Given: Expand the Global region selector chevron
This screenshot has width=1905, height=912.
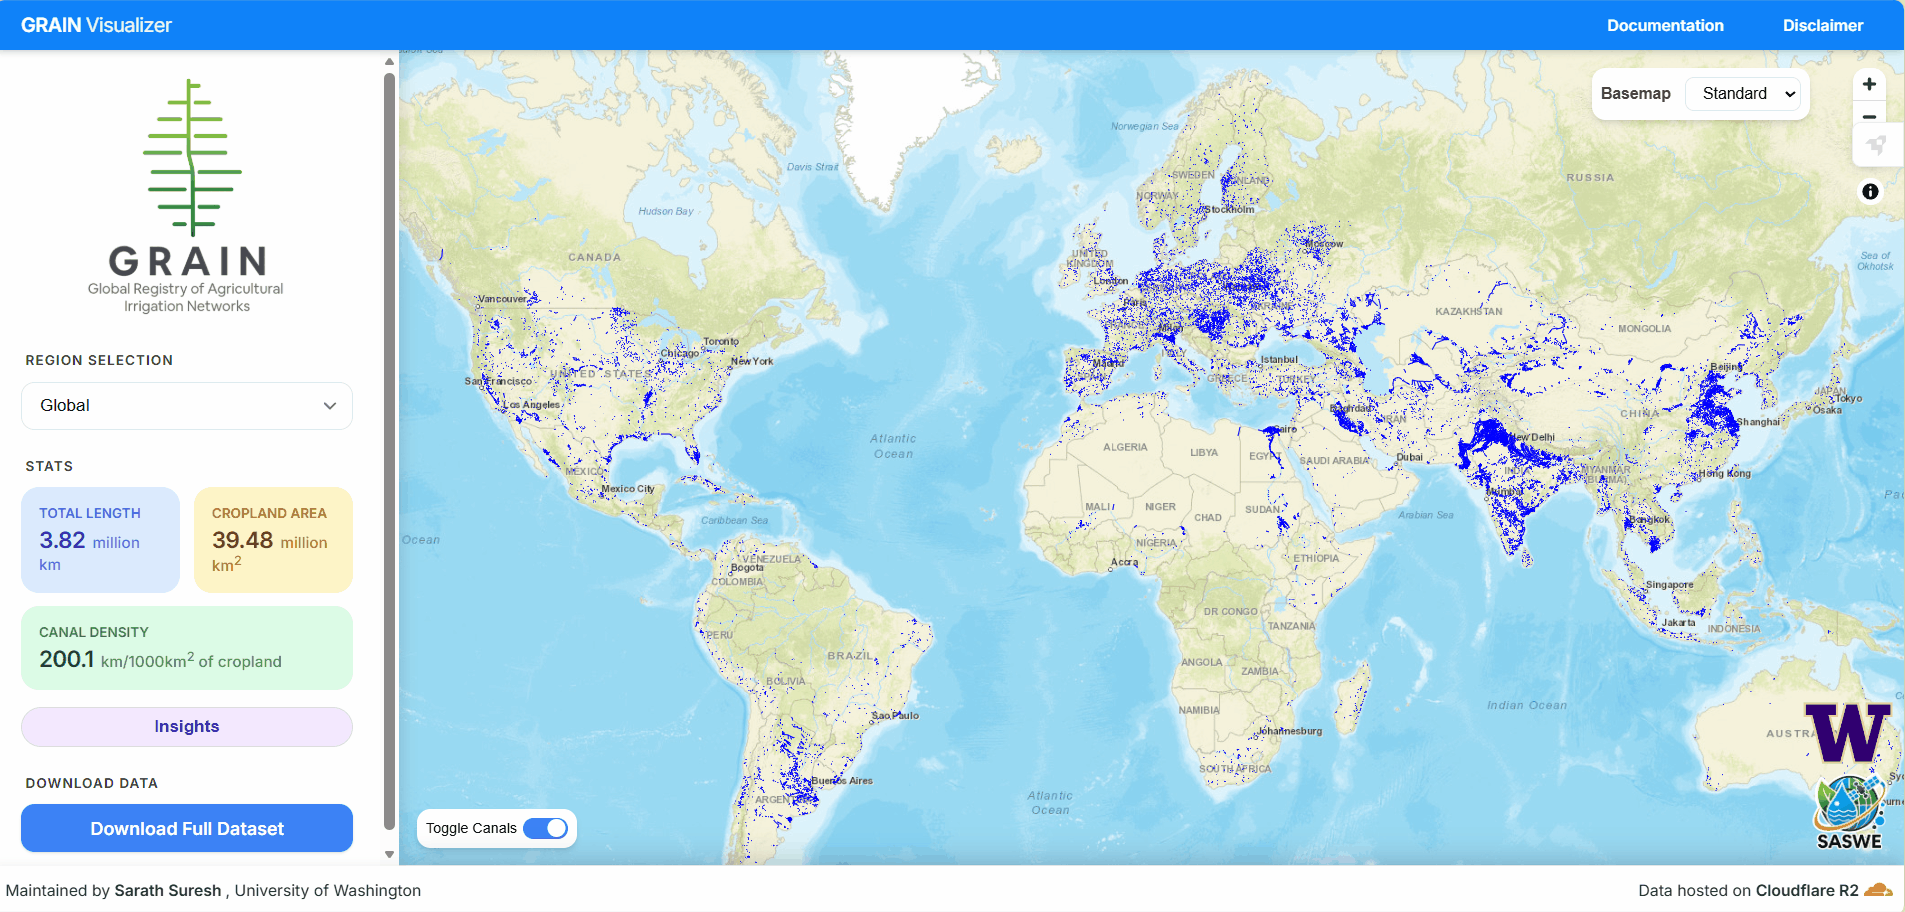Looking at the screenshot, I should click(330, 405).
